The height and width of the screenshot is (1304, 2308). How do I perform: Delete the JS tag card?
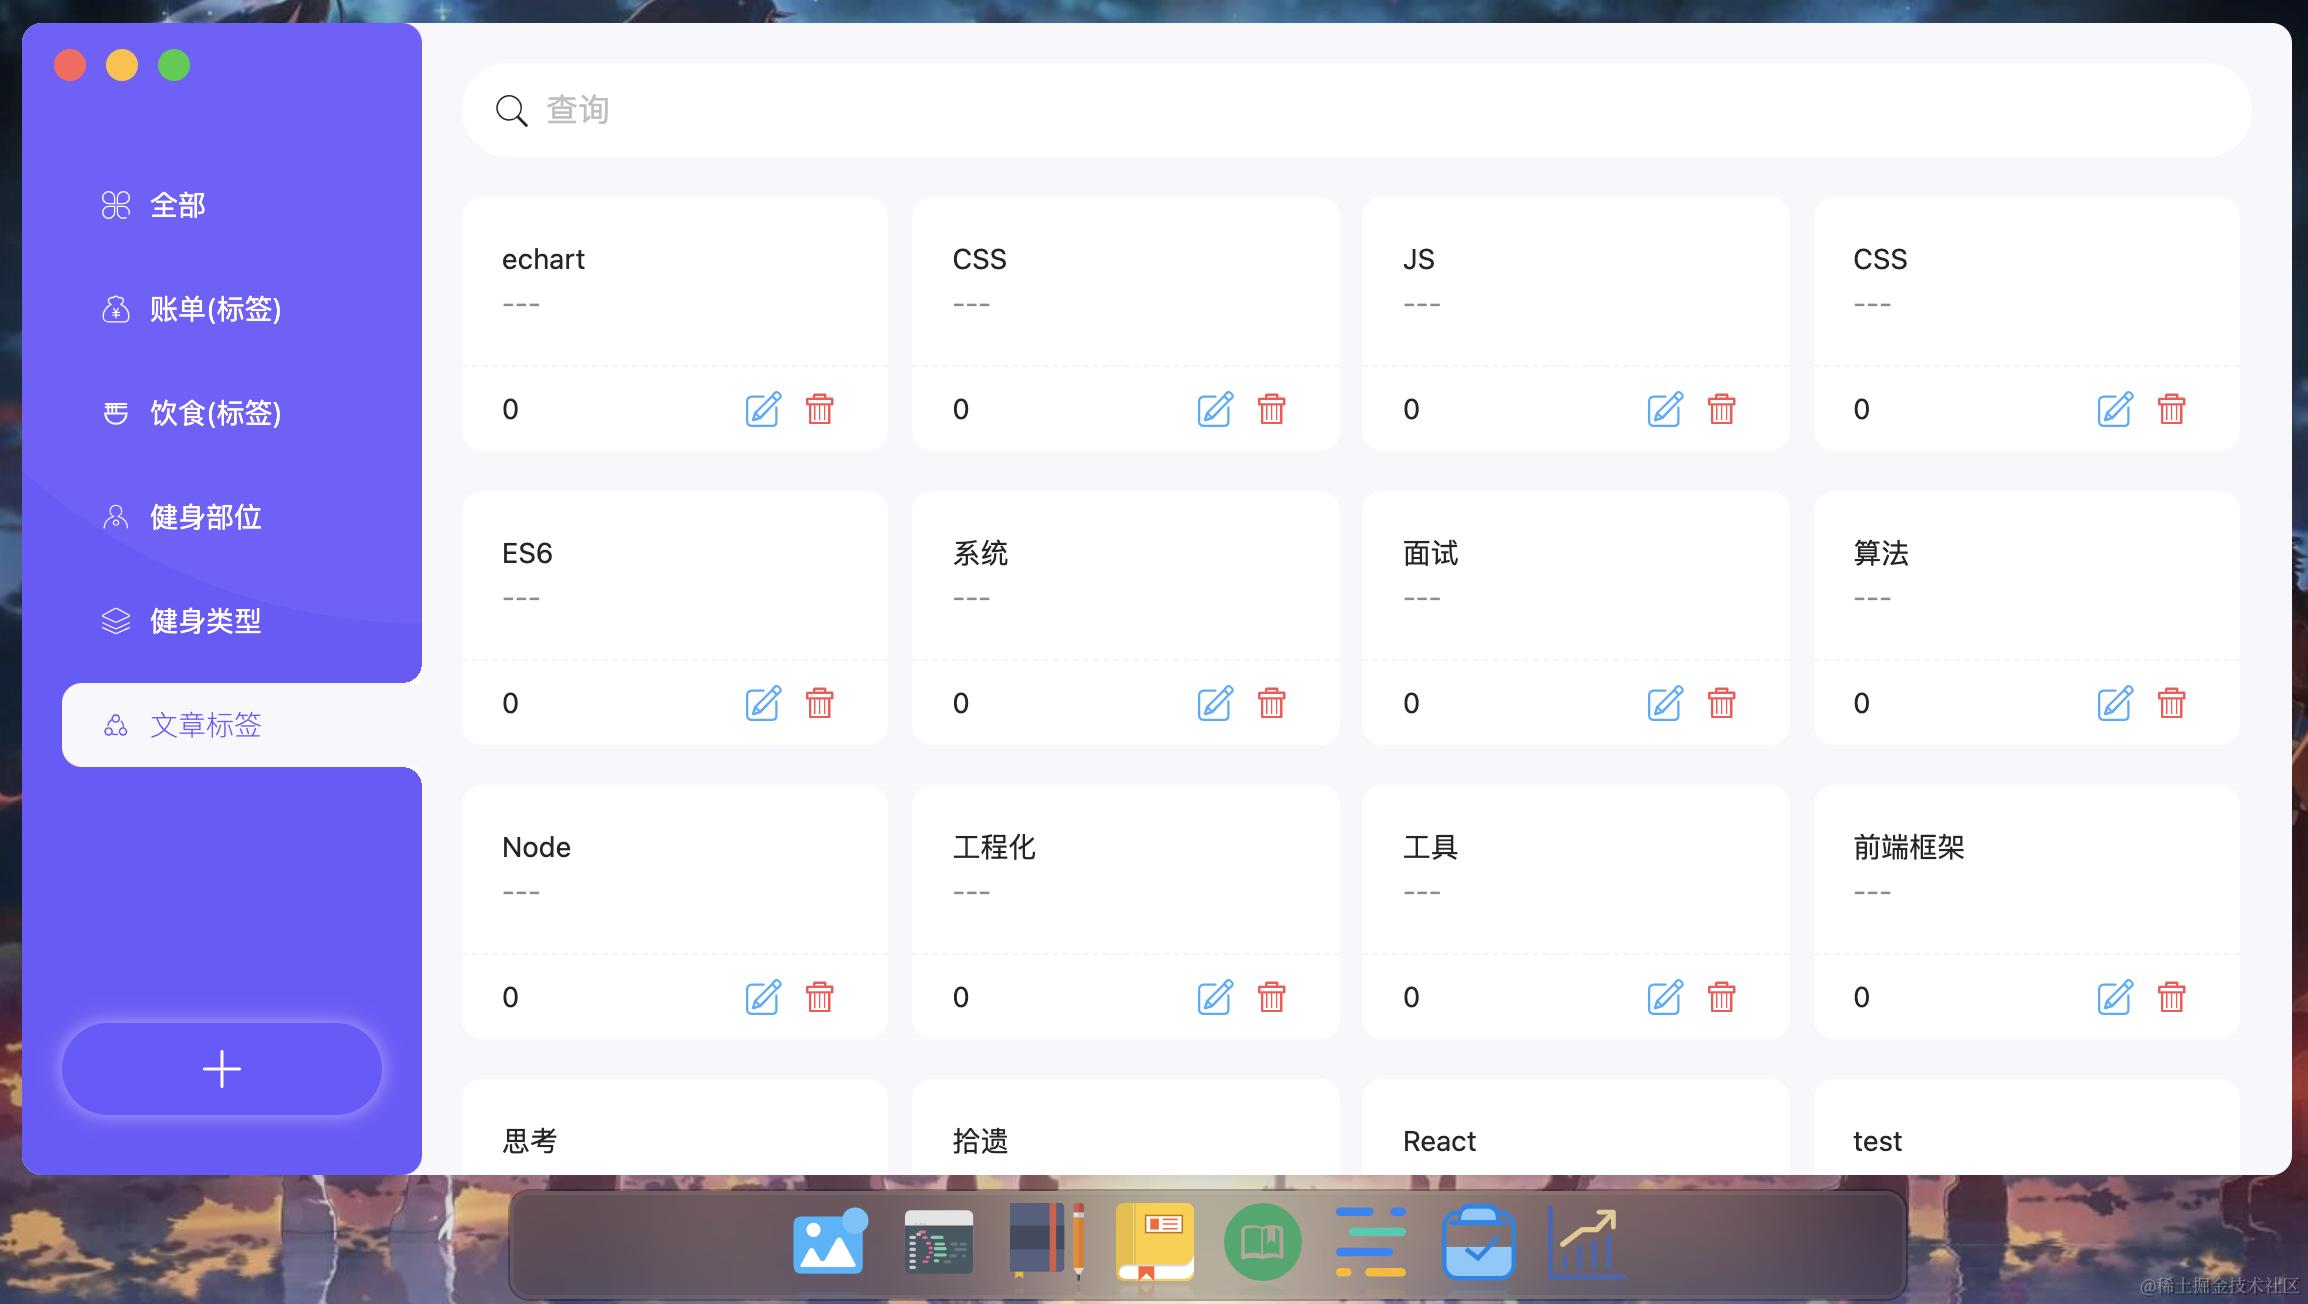pyautogui.click(x=1721, y=409)
